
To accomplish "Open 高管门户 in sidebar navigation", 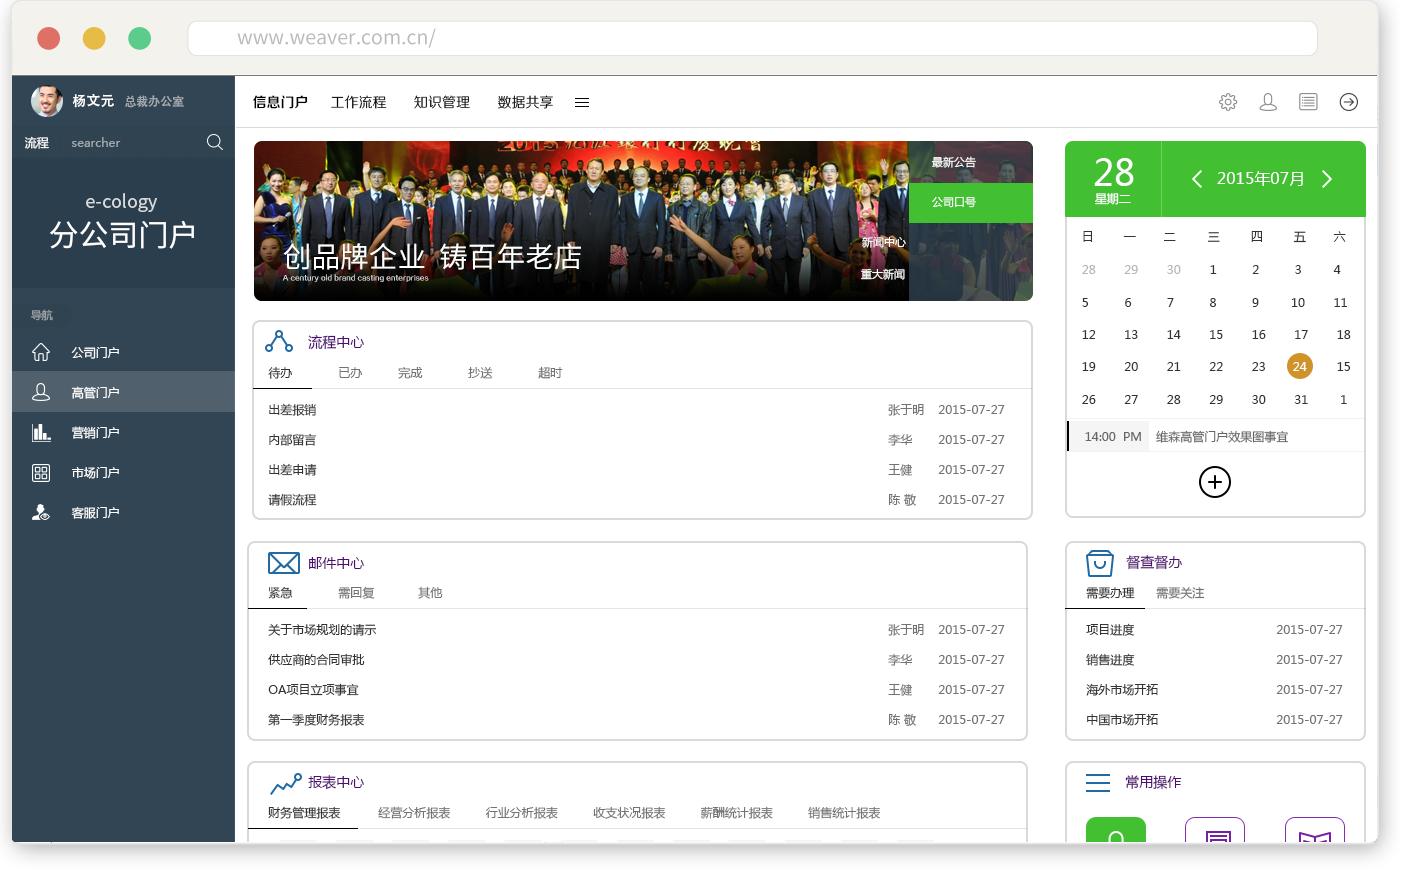I will (x=95, y=393).
